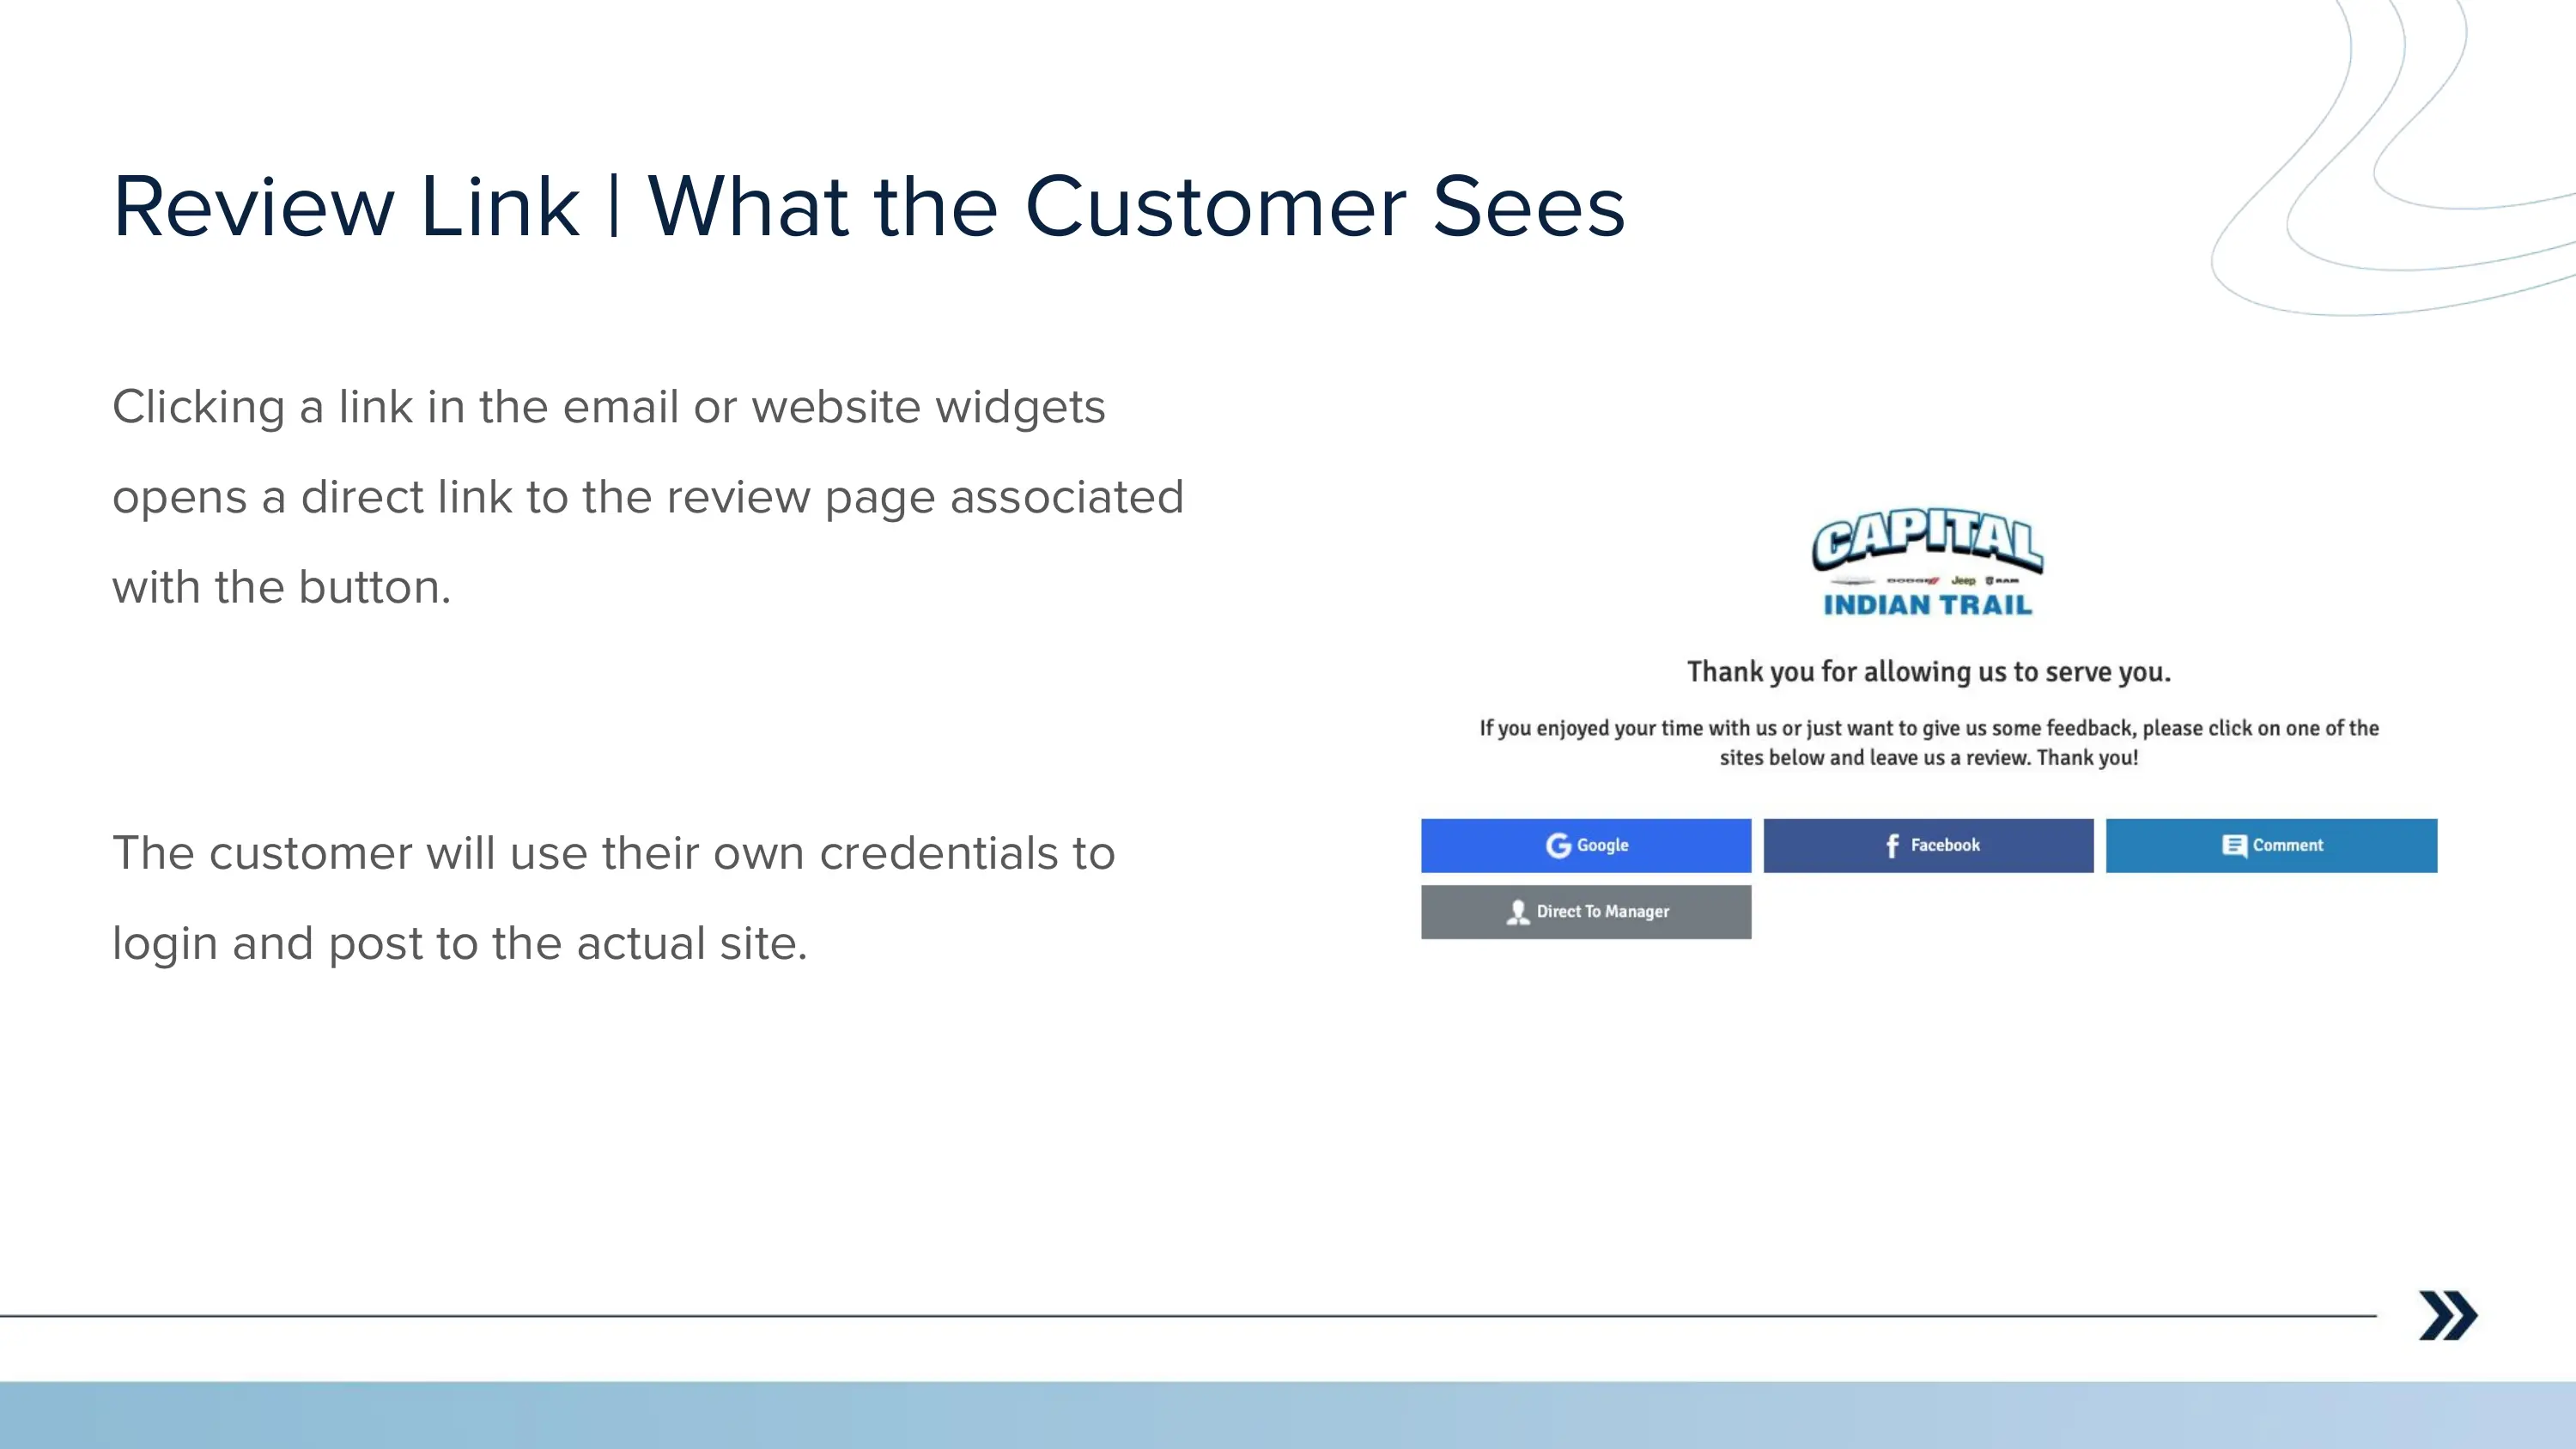Click the Comment review link

point(2272,845)
